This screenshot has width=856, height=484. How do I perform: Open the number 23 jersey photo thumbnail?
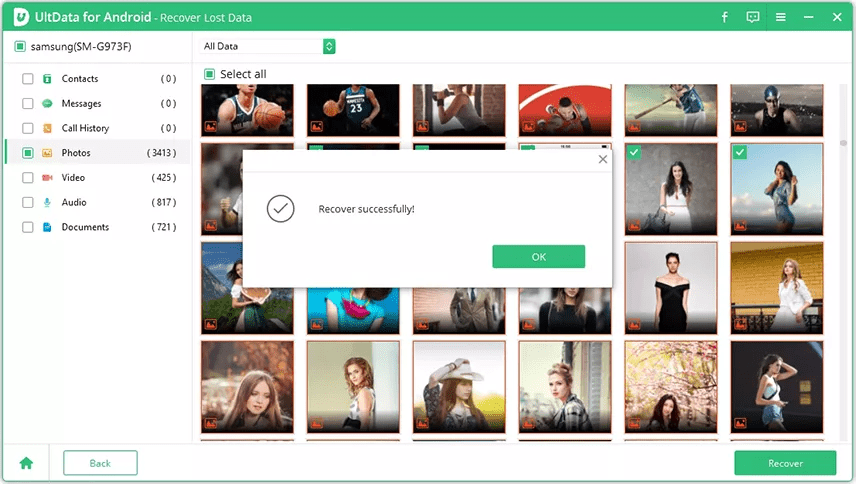click(353, 110)
